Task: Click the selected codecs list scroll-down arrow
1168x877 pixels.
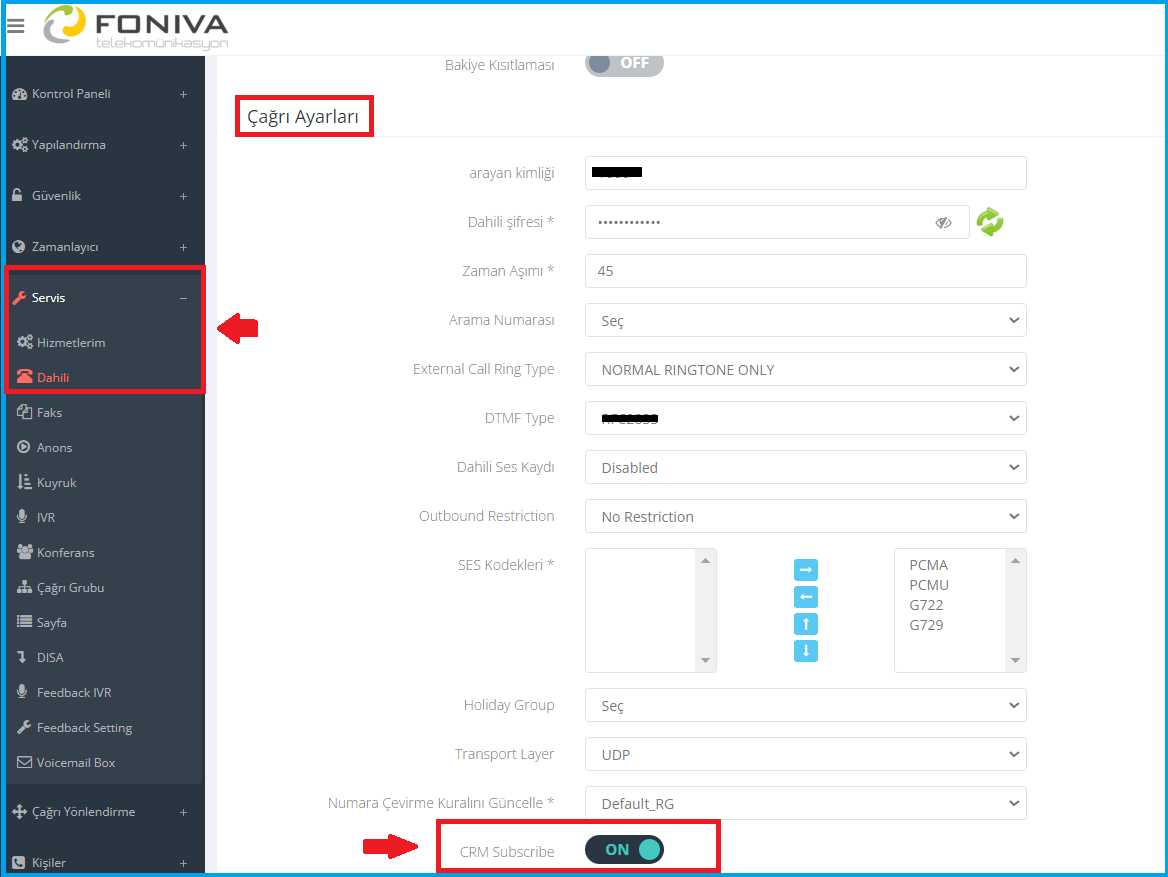Action: [x=1015, y=660]
